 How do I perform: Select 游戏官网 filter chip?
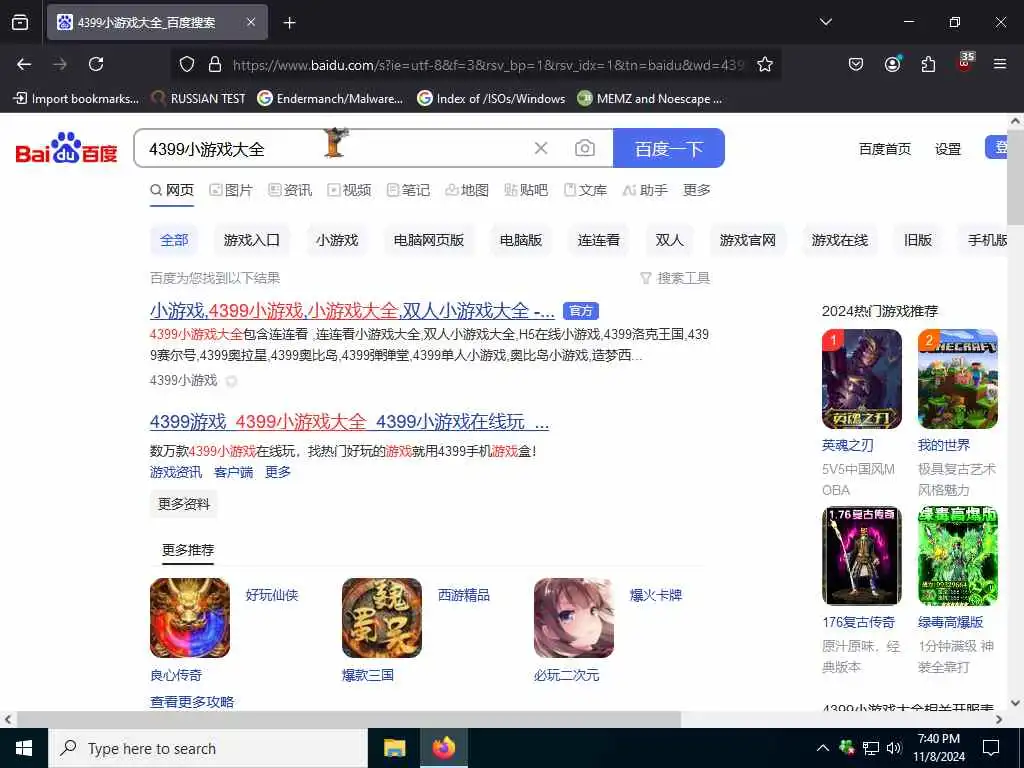click(x=748, y=240)
